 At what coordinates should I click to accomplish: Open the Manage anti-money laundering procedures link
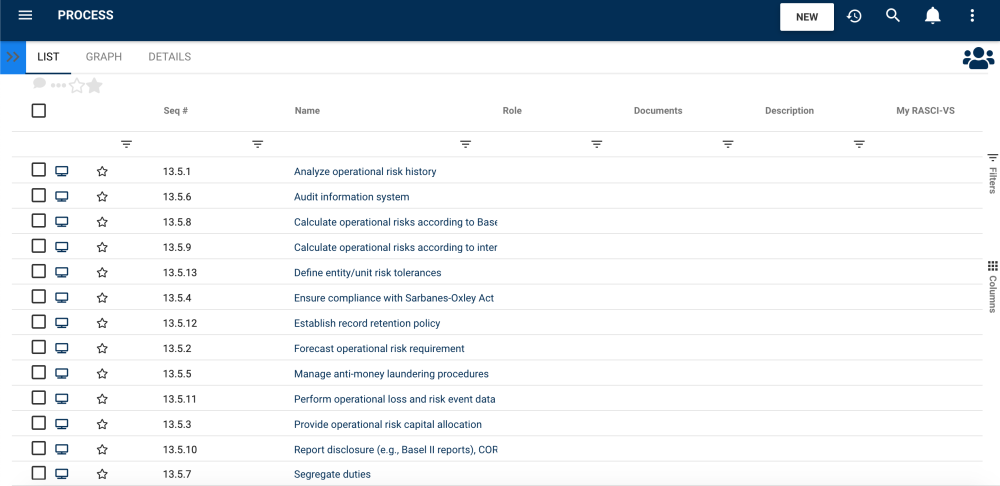[391, 374]
